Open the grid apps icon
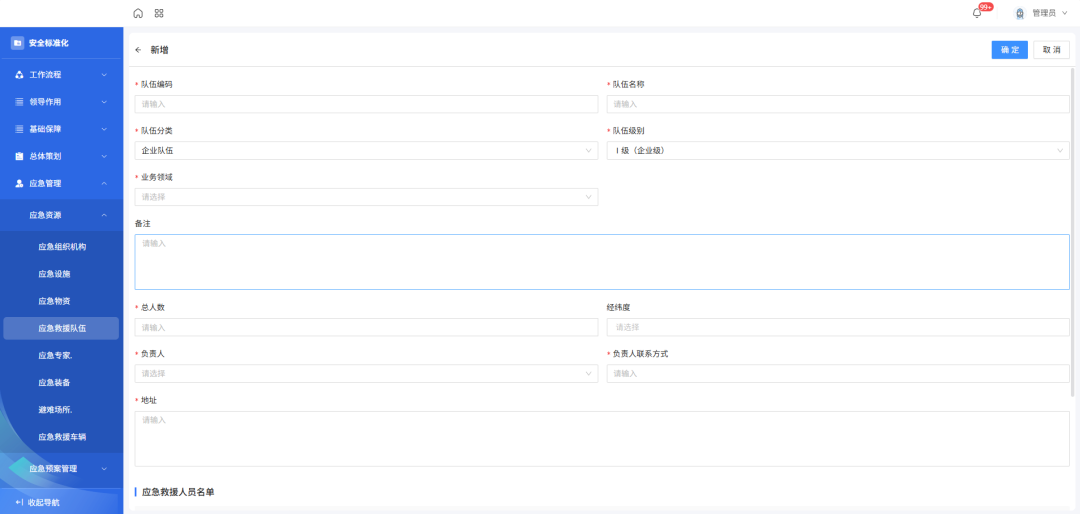This screenshot has height=514, width=1080. tap(159, 13)
